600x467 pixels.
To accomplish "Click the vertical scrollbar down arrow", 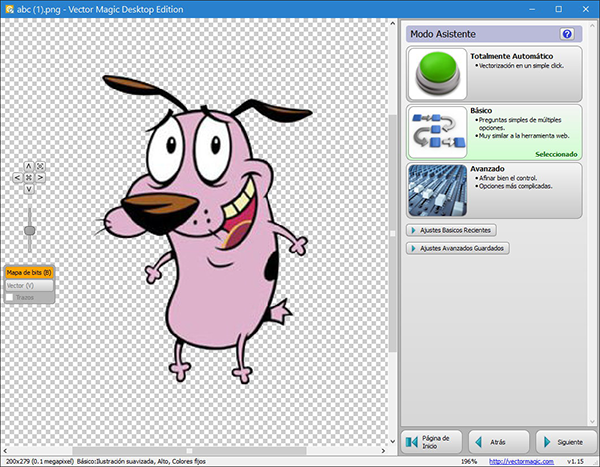I will pyautogui.click(x=393, y=441).
